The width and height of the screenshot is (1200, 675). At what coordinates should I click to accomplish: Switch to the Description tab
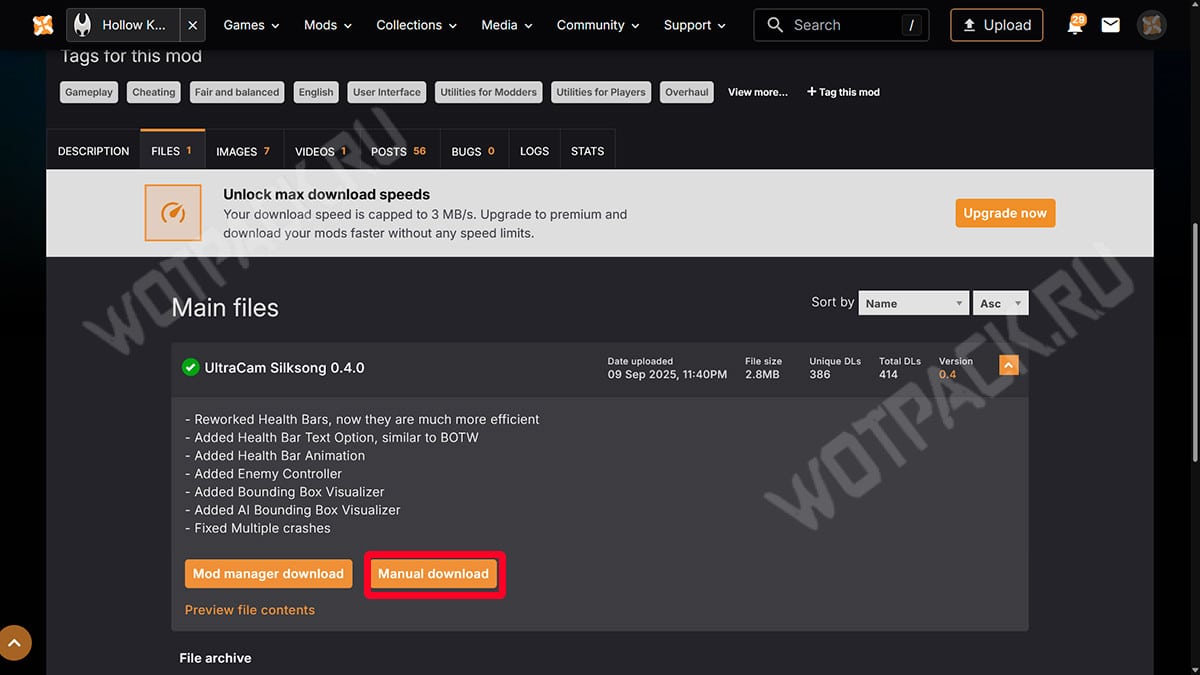(94, 151)
